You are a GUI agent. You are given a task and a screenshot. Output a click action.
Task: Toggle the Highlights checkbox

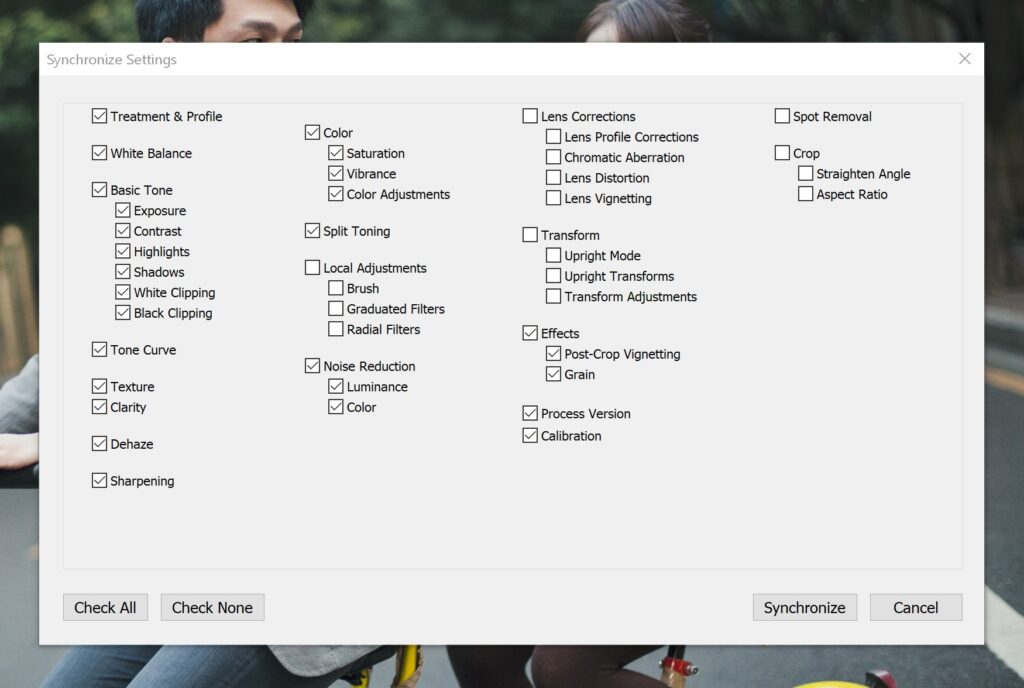click(123, 251)
